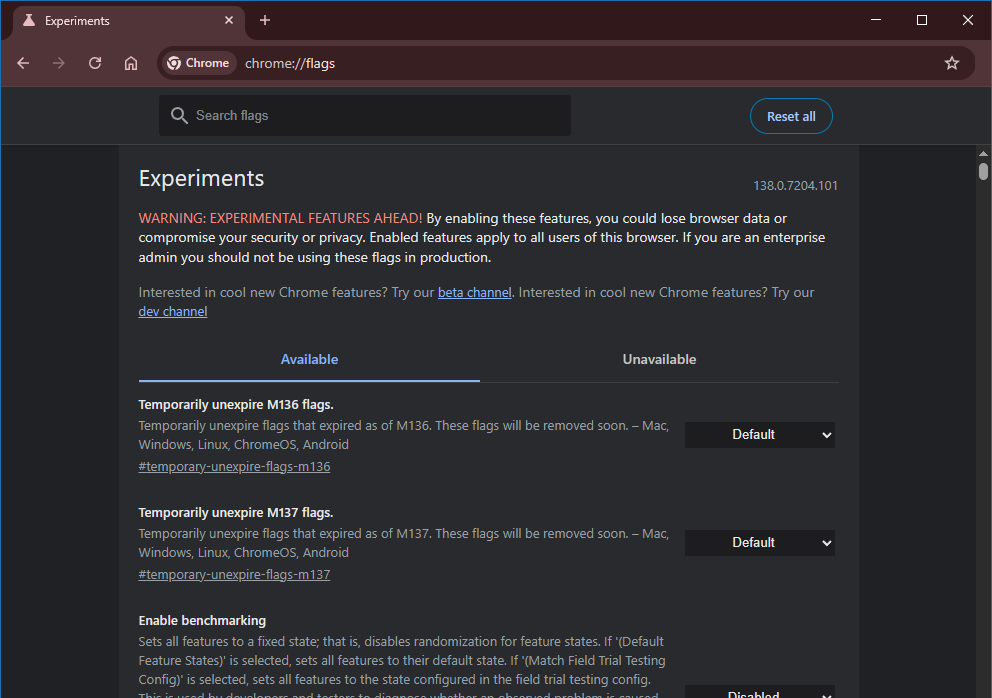Click the forward navigation arrow
This screenshot has width=992, height=698.
(x=59, y=63)
